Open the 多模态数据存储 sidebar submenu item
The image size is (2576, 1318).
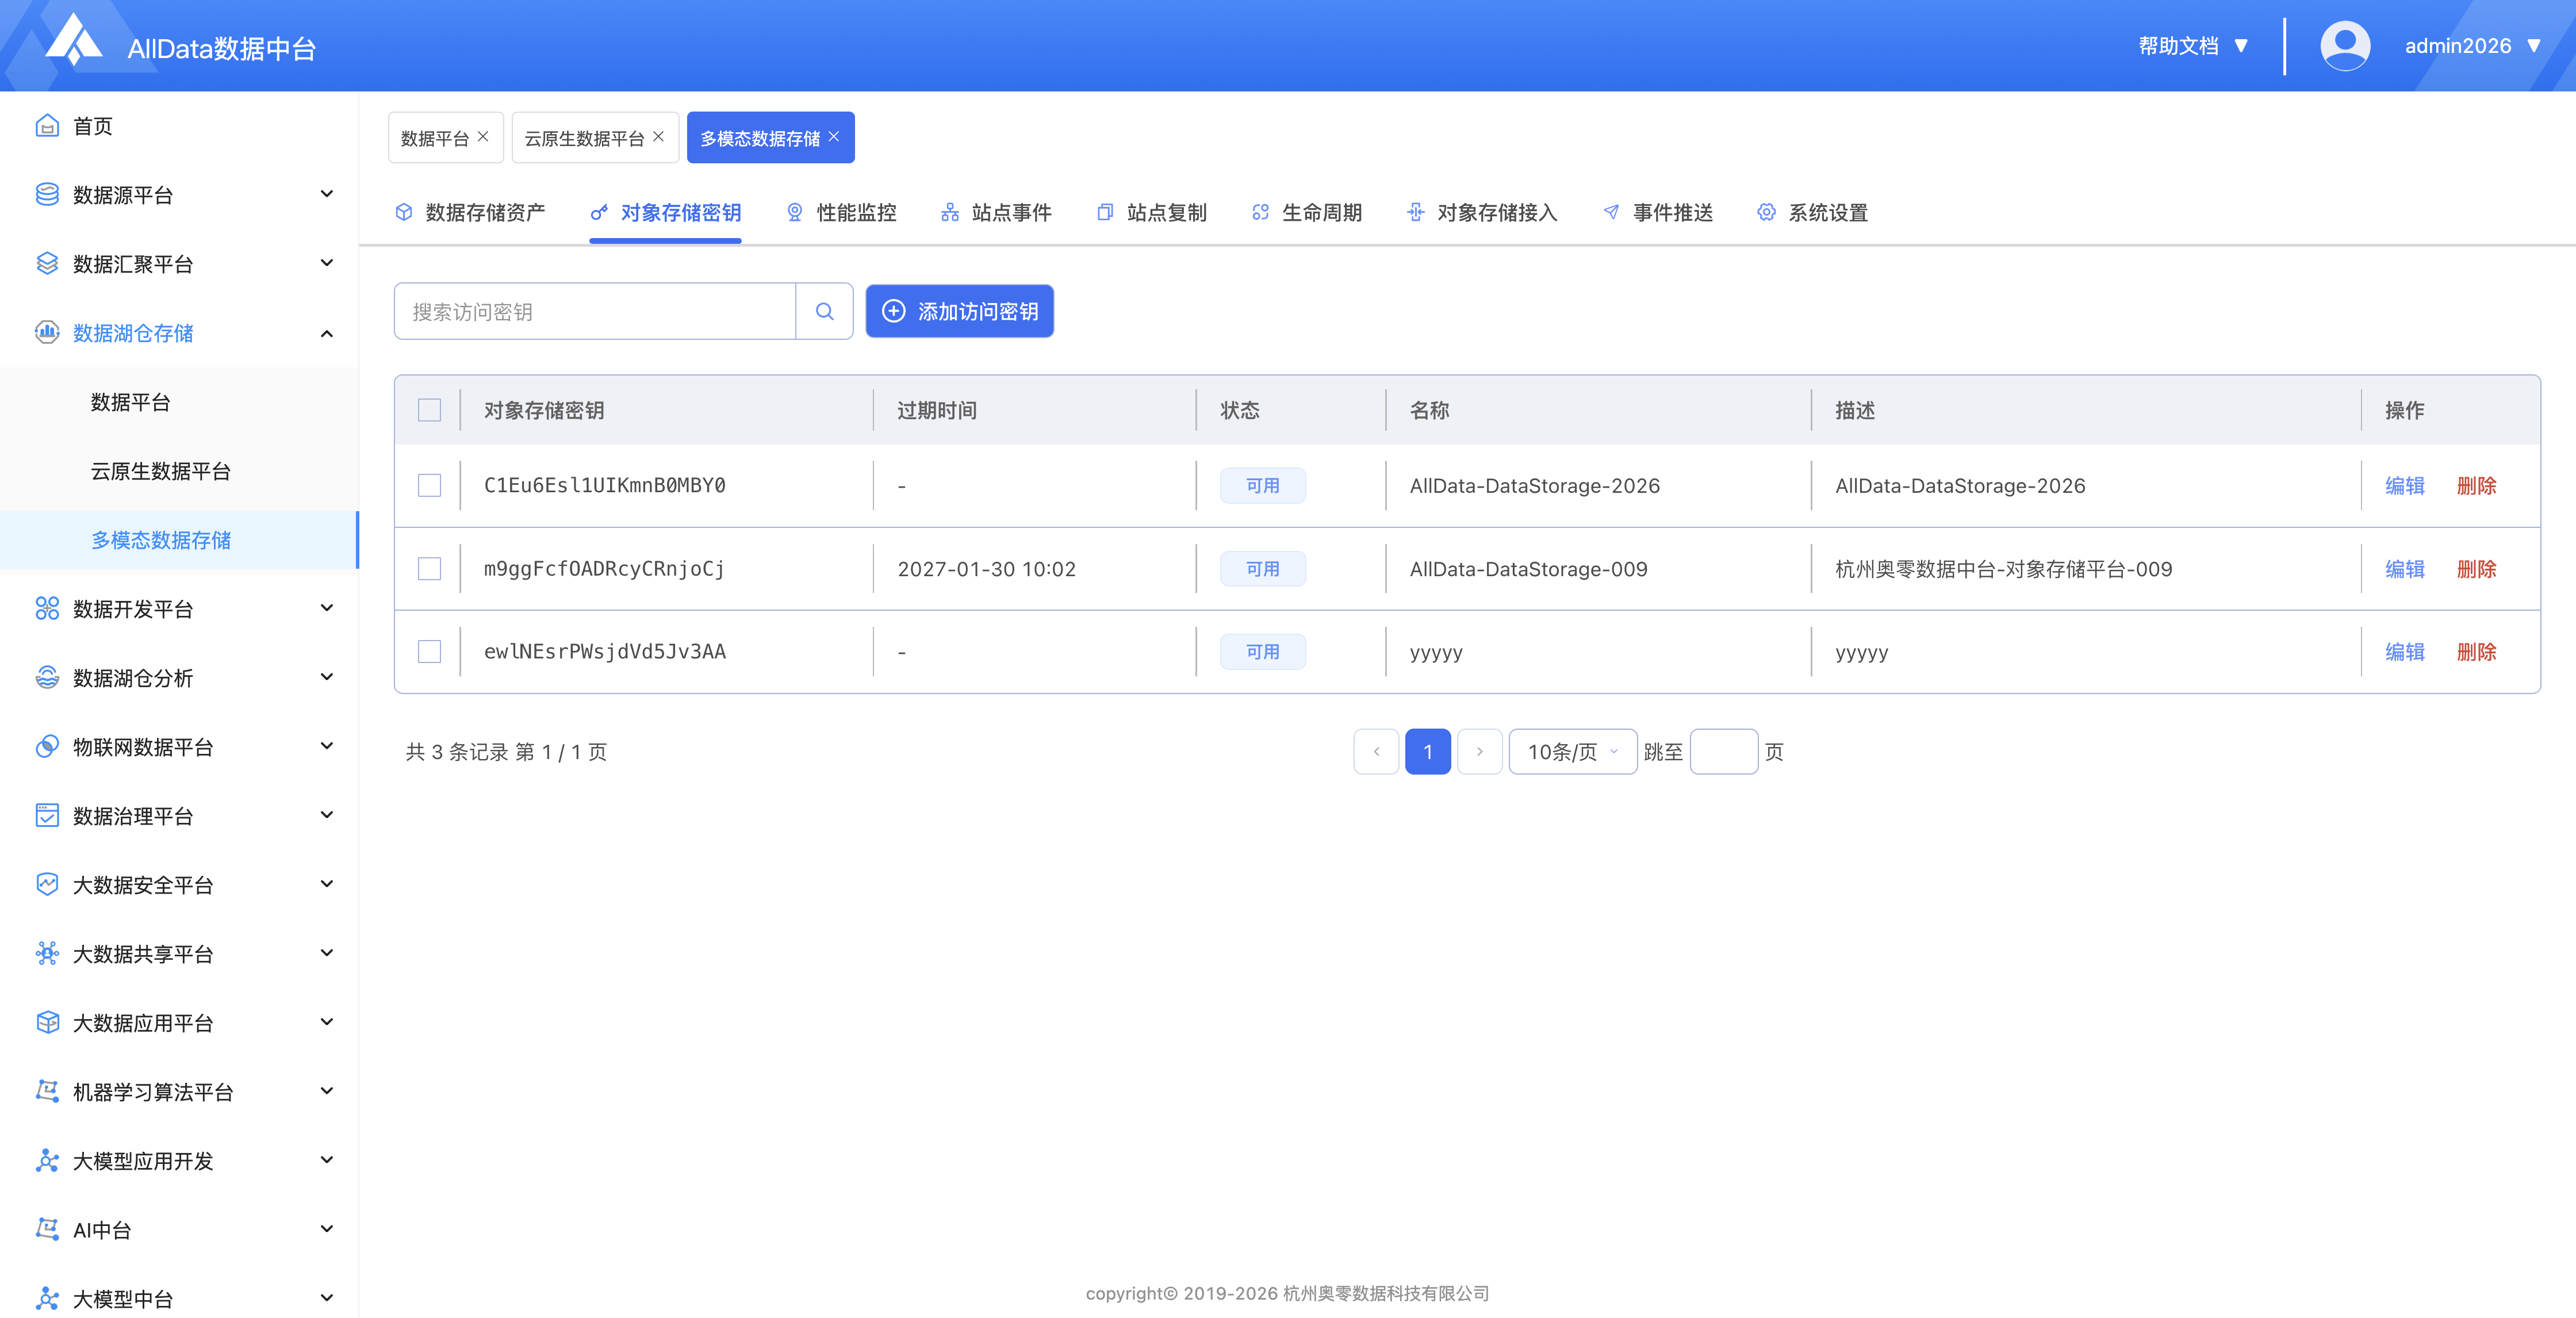point(179,539)
